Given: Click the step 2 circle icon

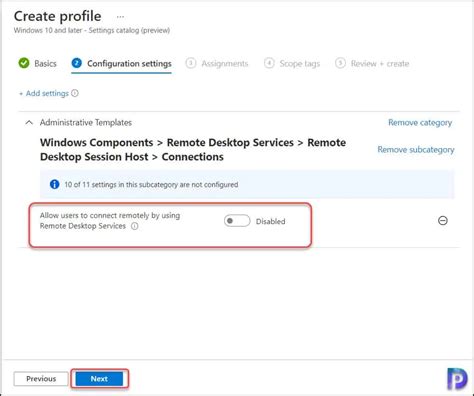Looking at the screenshot, I should coord(77,63).
